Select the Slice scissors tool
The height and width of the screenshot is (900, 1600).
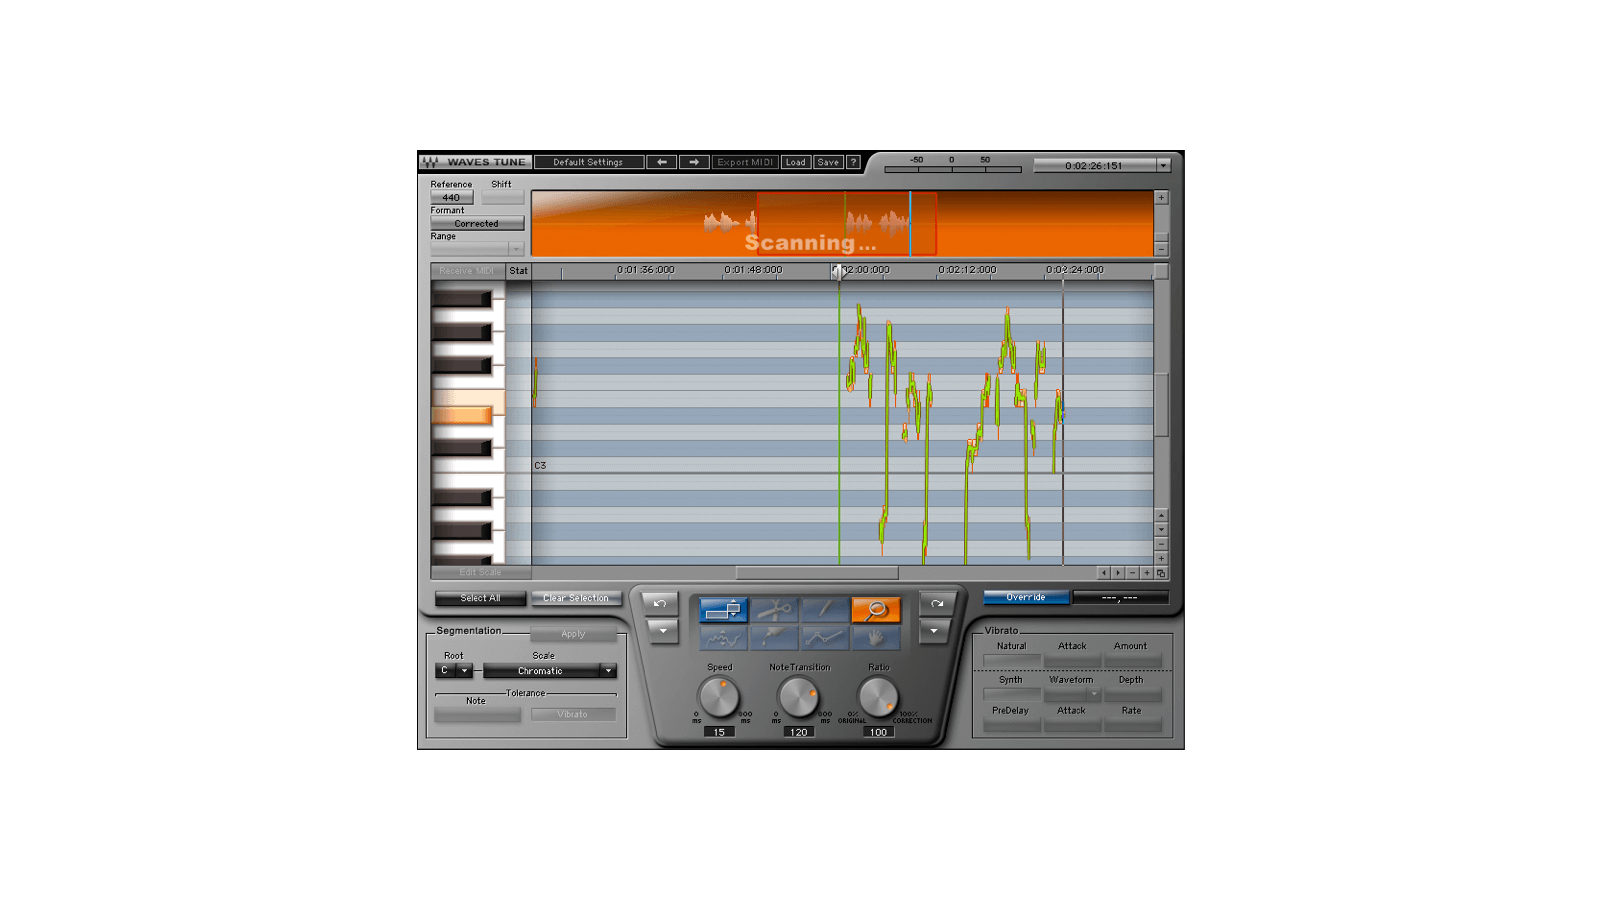pyautogui.click(x=774, y=609)
